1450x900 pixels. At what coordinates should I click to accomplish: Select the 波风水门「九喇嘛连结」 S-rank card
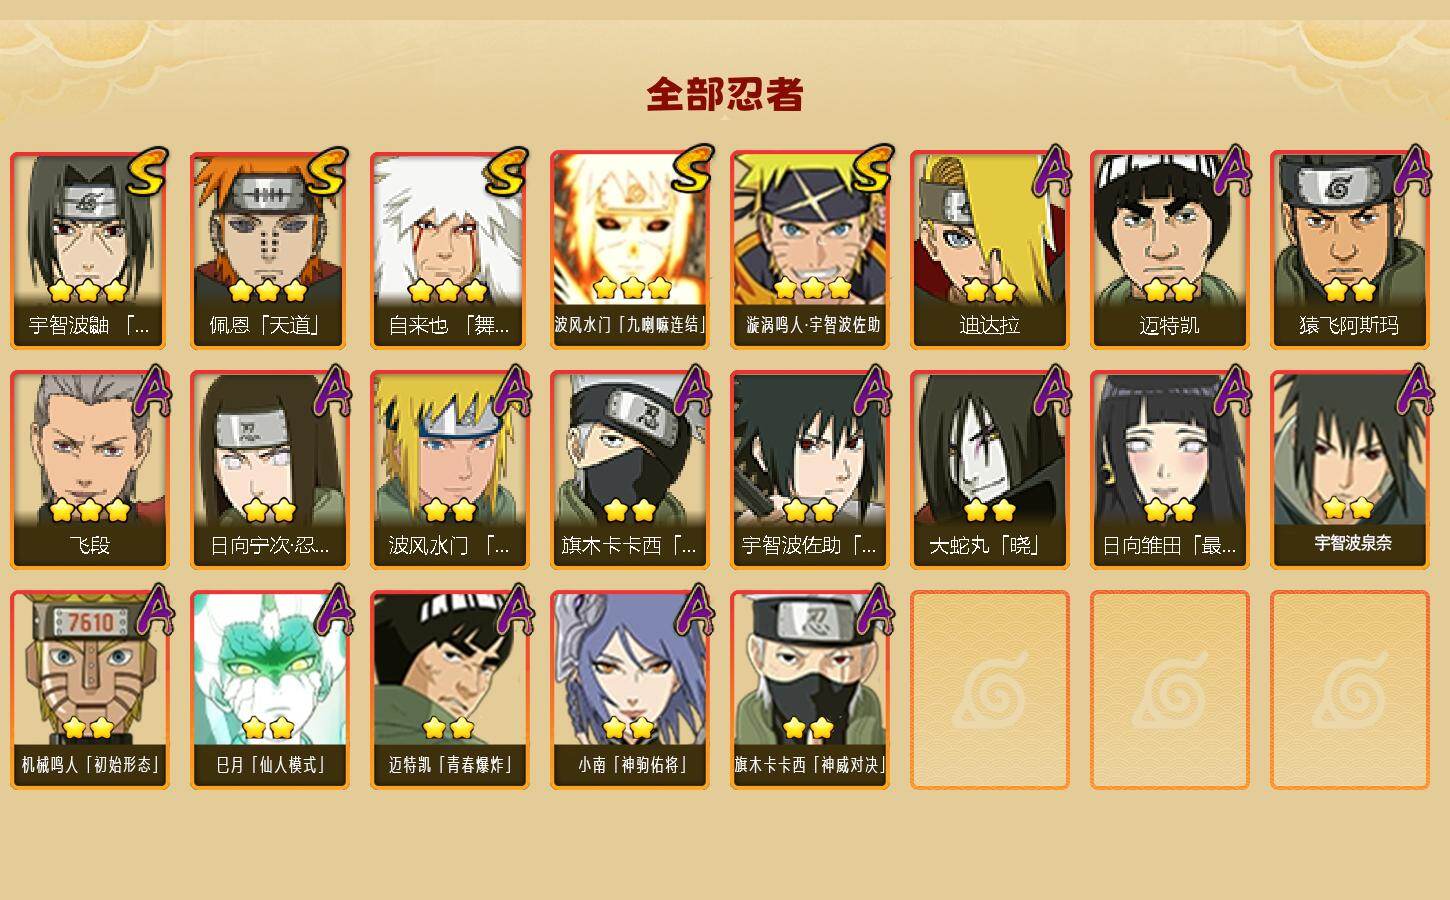(x=629, y=250)
